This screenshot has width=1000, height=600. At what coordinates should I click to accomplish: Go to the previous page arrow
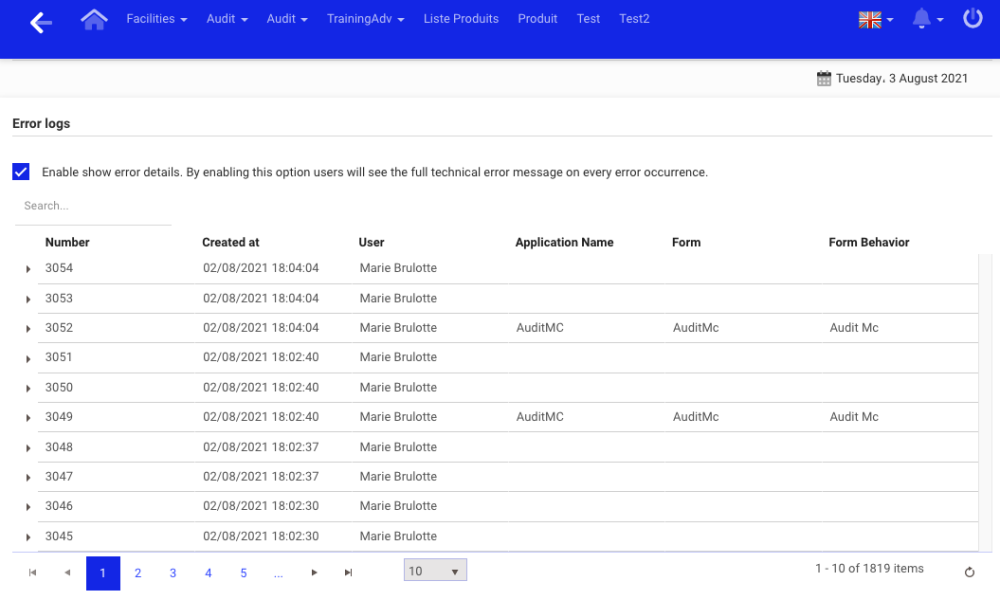point(68,573)
